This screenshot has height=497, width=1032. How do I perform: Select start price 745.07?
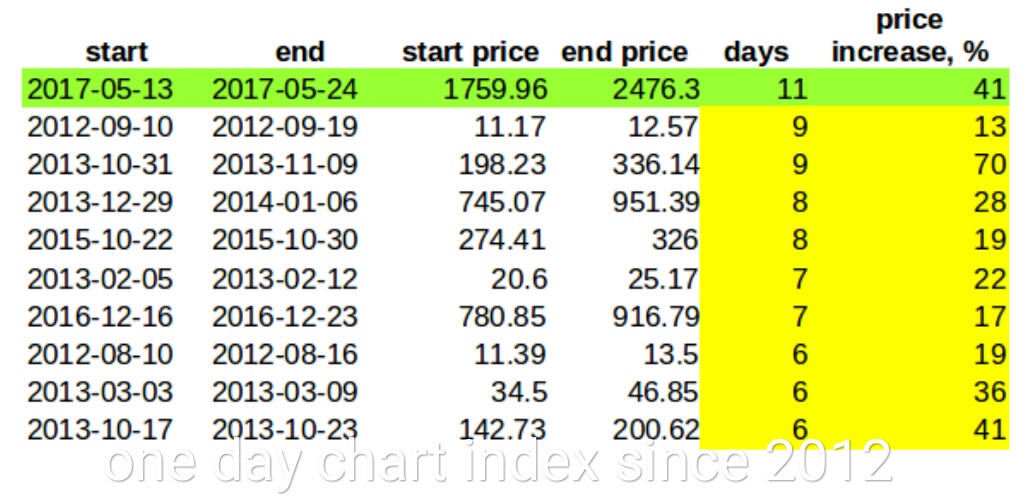[x=502, y=202]
